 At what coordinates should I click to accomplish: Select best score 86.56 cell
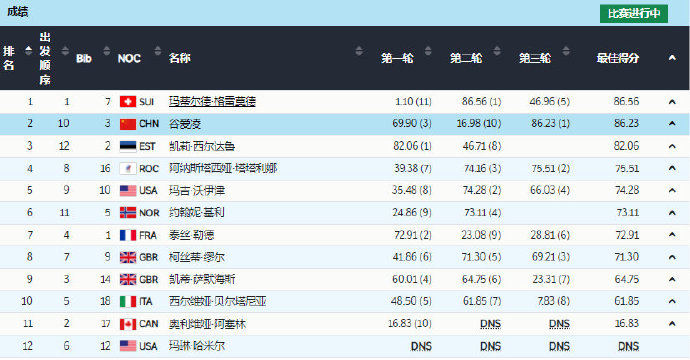[x=626, y=102]
